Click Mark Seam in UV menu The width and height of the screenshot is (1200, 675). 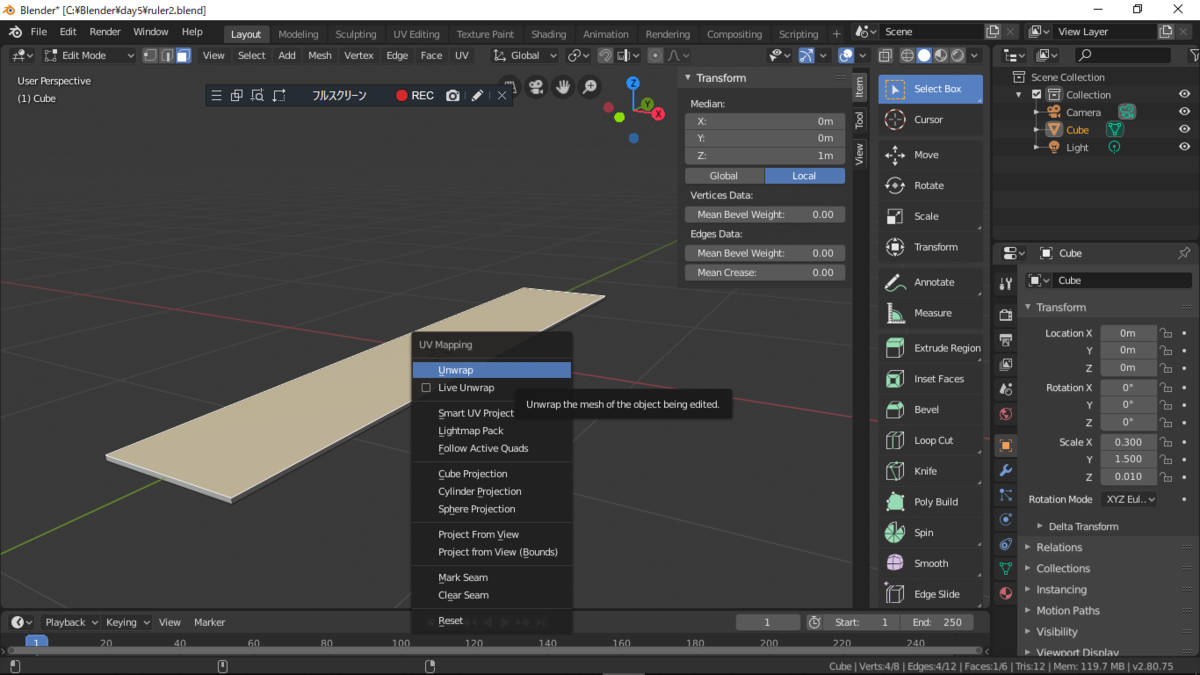(x=463, y=578)
